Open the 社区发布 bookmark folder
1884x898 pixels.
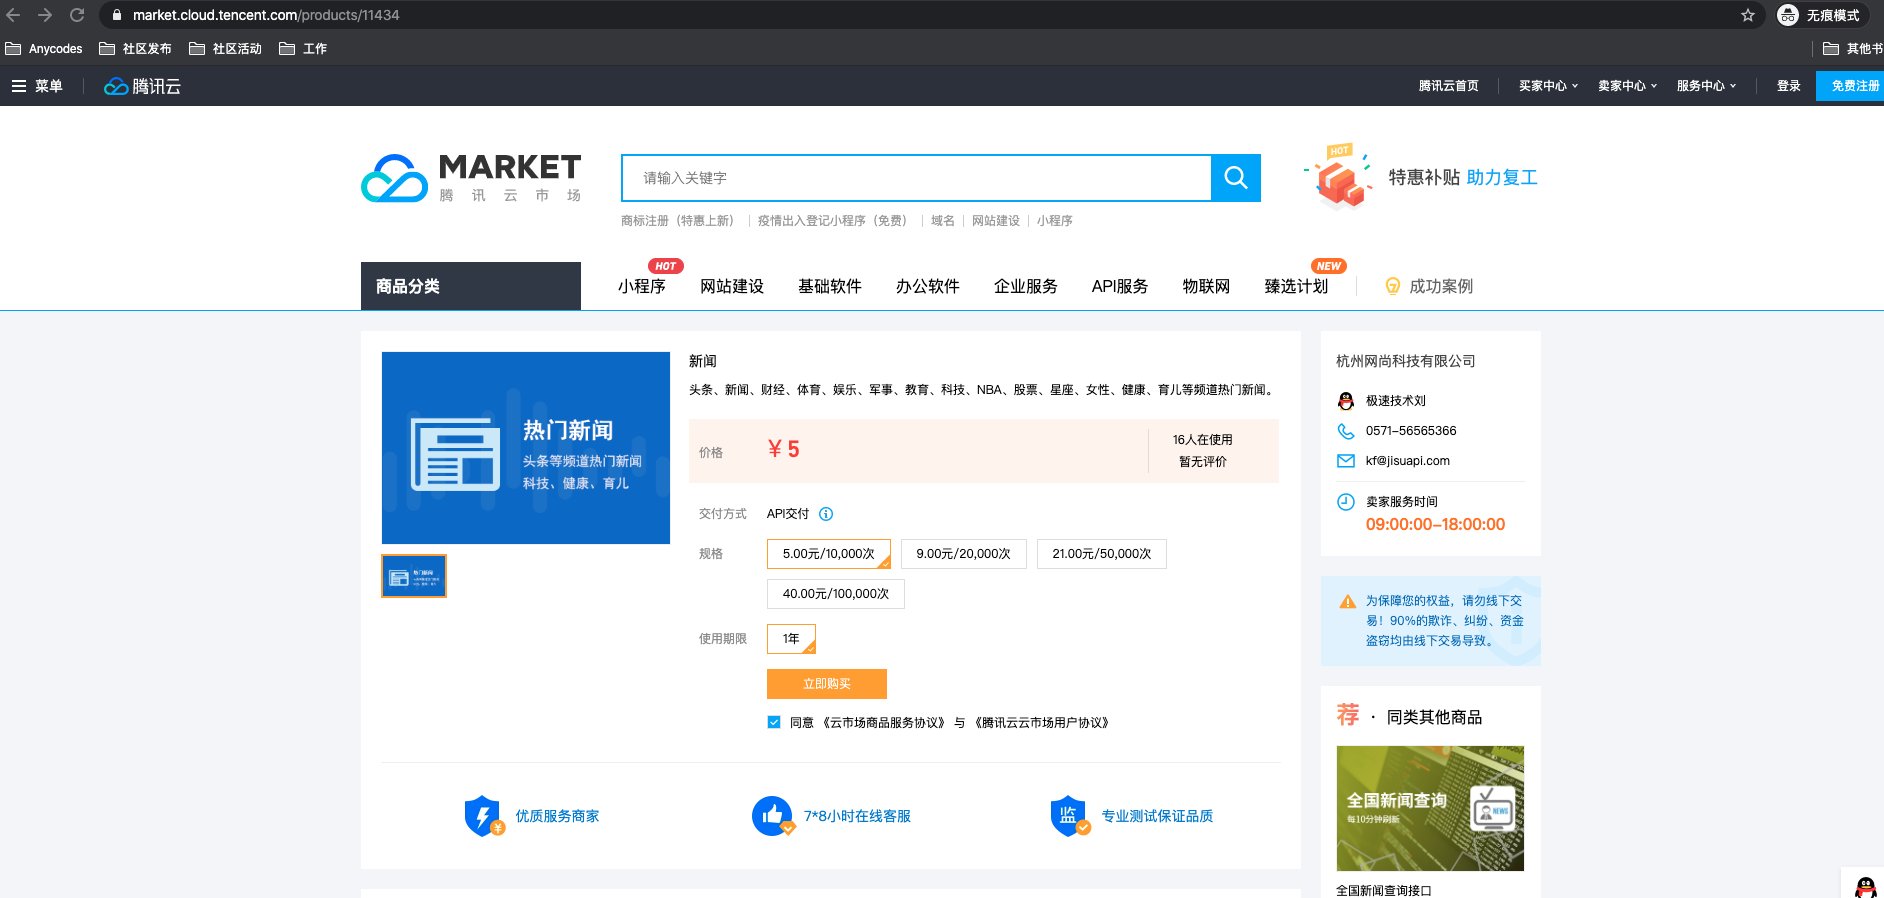click(135, 48)
